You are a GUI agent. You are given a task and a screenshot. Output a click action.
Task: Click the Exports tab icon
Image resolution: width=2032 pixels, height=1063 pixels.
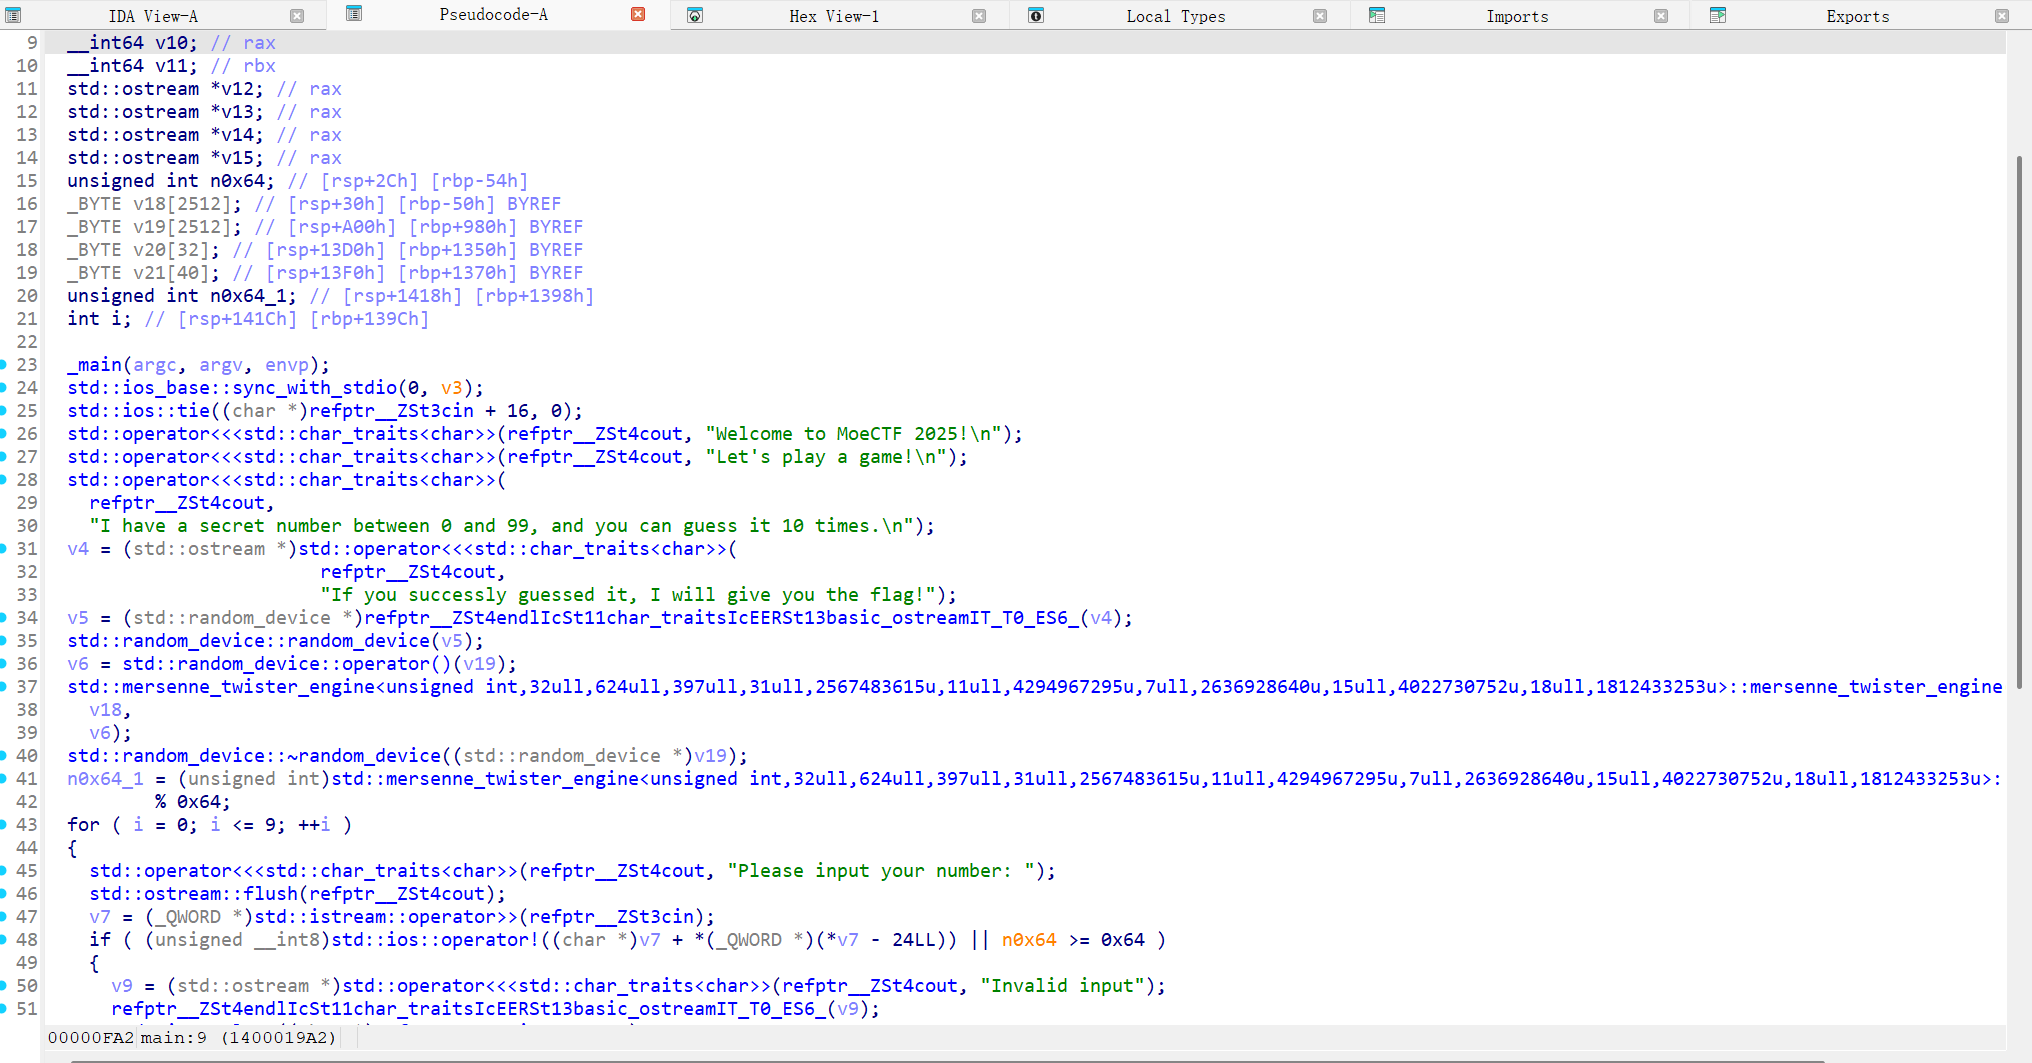coord(1718,16)
